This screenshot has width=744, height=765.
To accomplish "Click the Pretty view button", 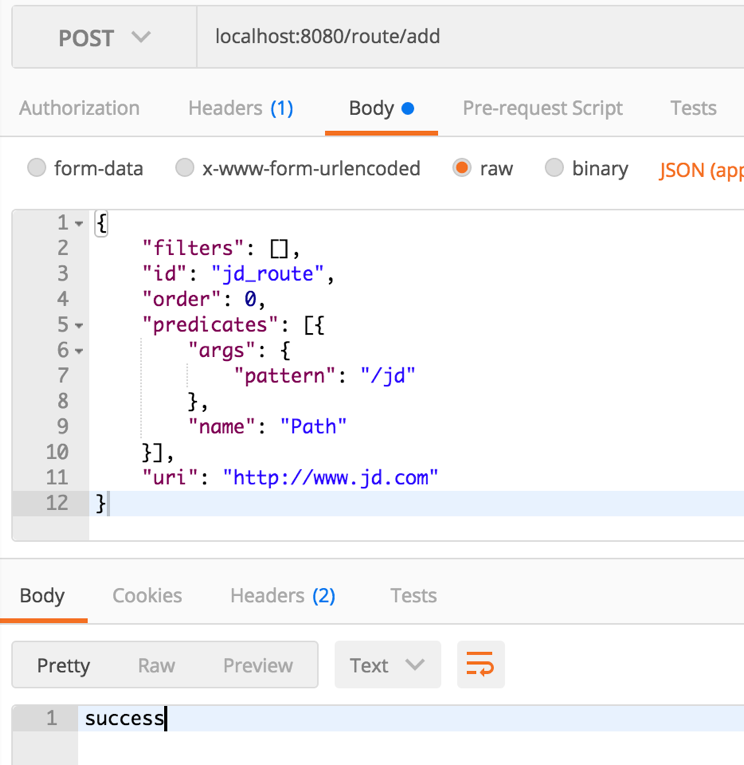I will pos(63,665).
